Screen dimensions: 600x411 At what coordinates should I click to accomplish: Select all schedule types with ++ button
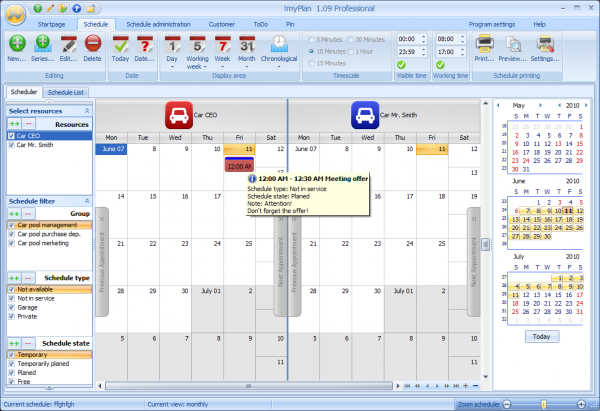[15, 277]
